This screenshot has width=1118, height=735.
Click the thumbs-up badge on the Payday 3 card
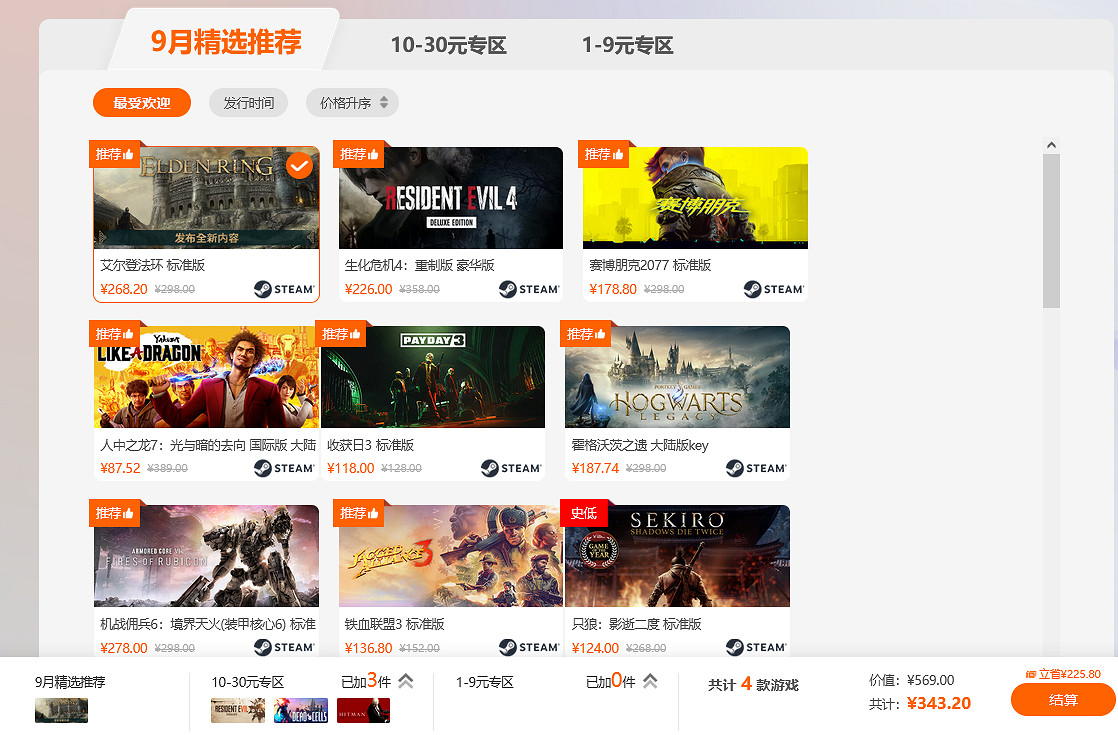tap(343, 333)
